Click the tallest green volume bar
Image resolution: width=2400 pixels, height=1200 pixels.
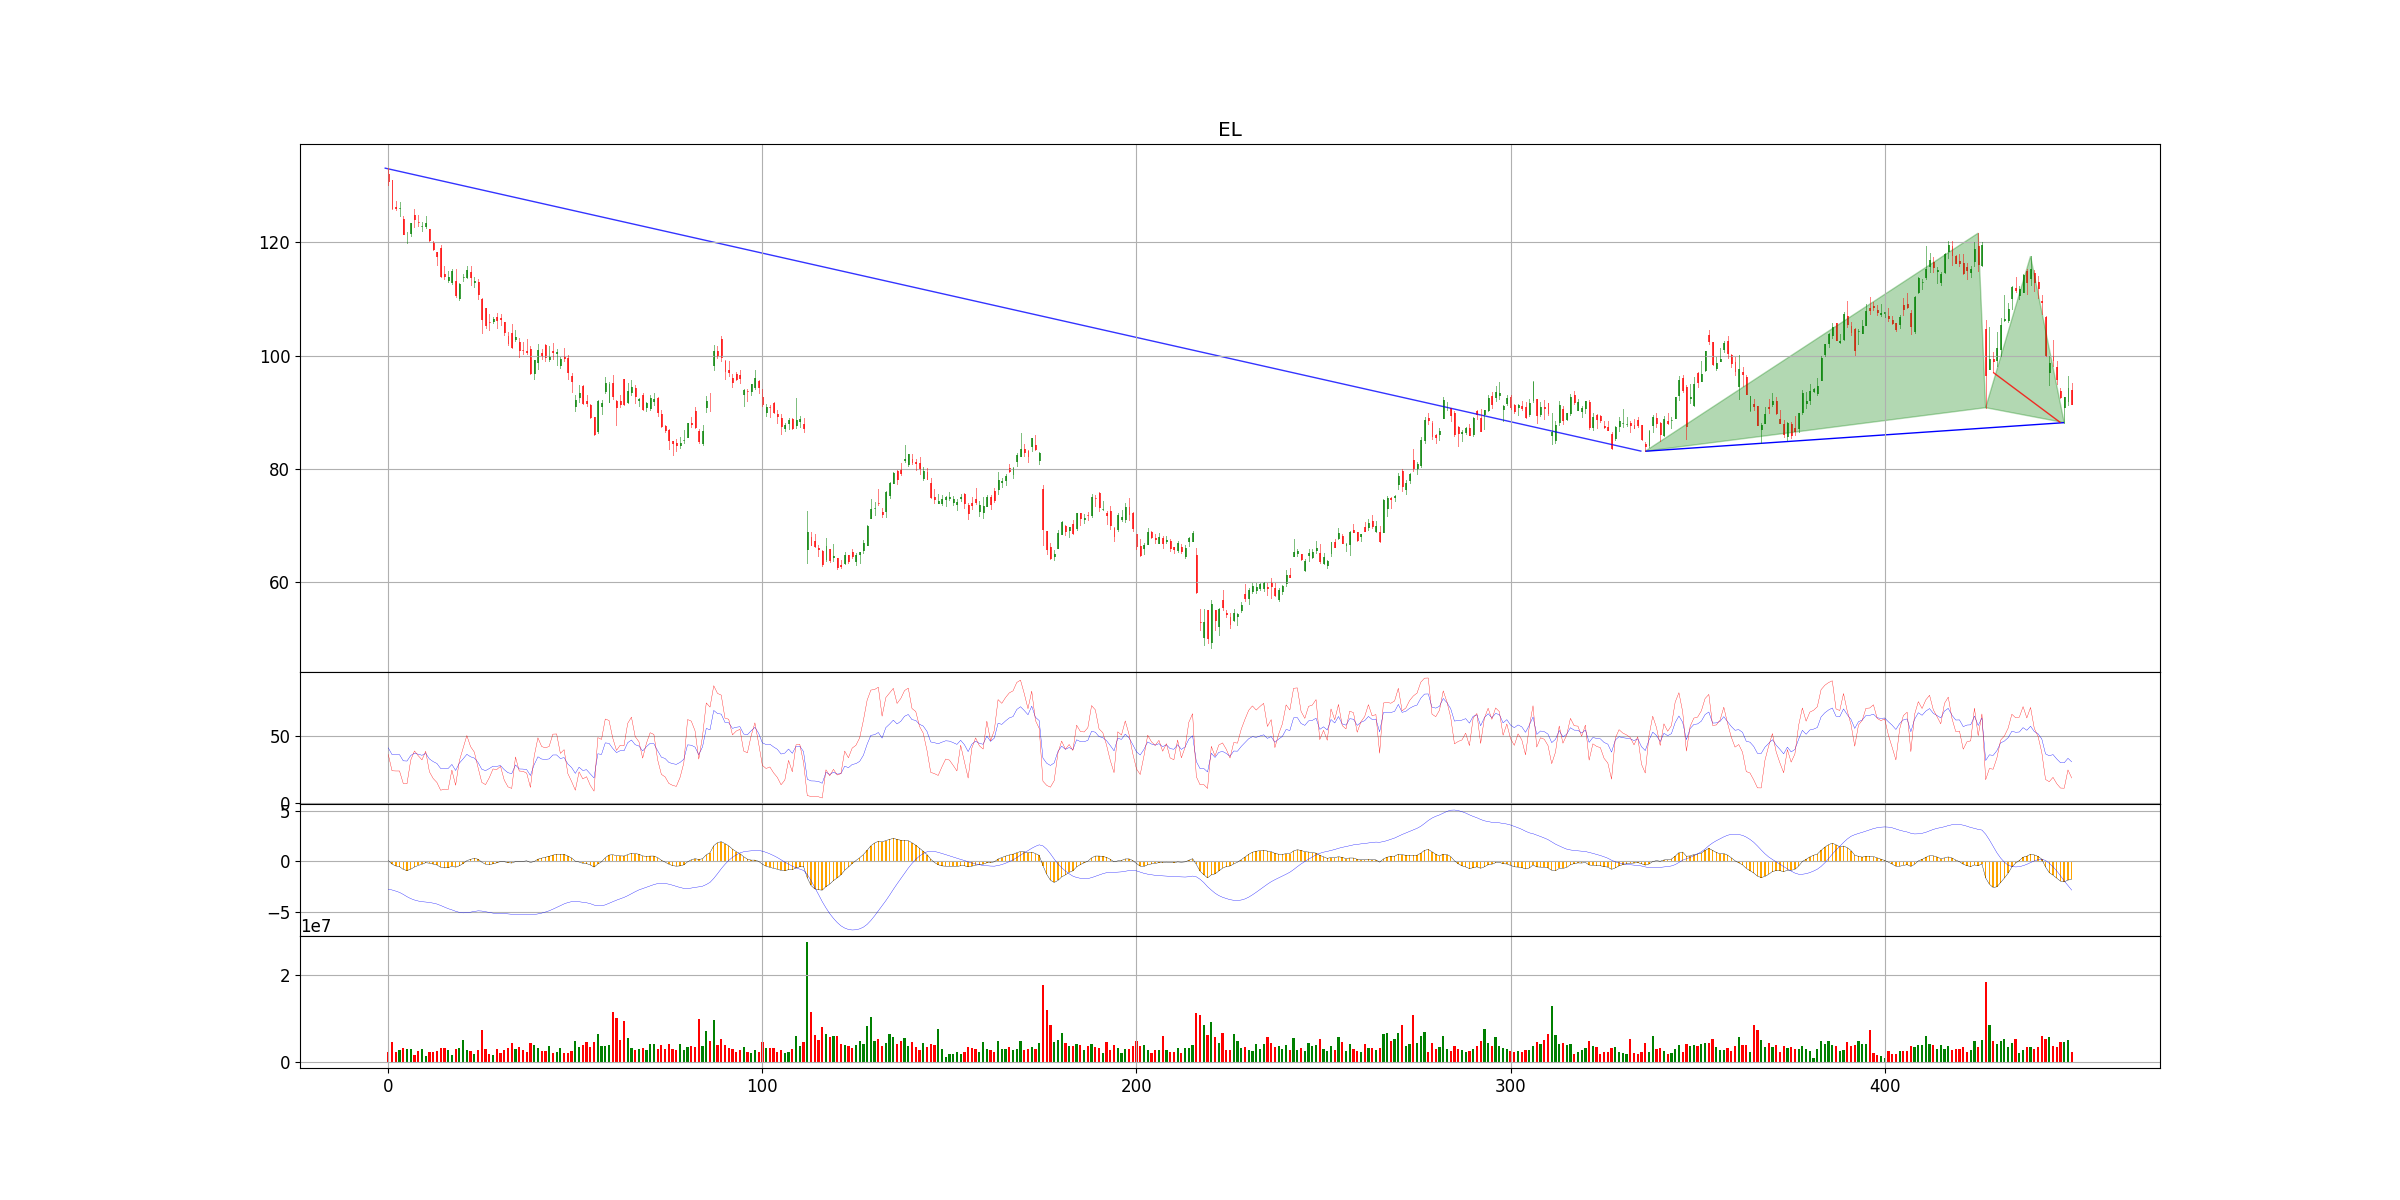click(x=807, y=1000)
